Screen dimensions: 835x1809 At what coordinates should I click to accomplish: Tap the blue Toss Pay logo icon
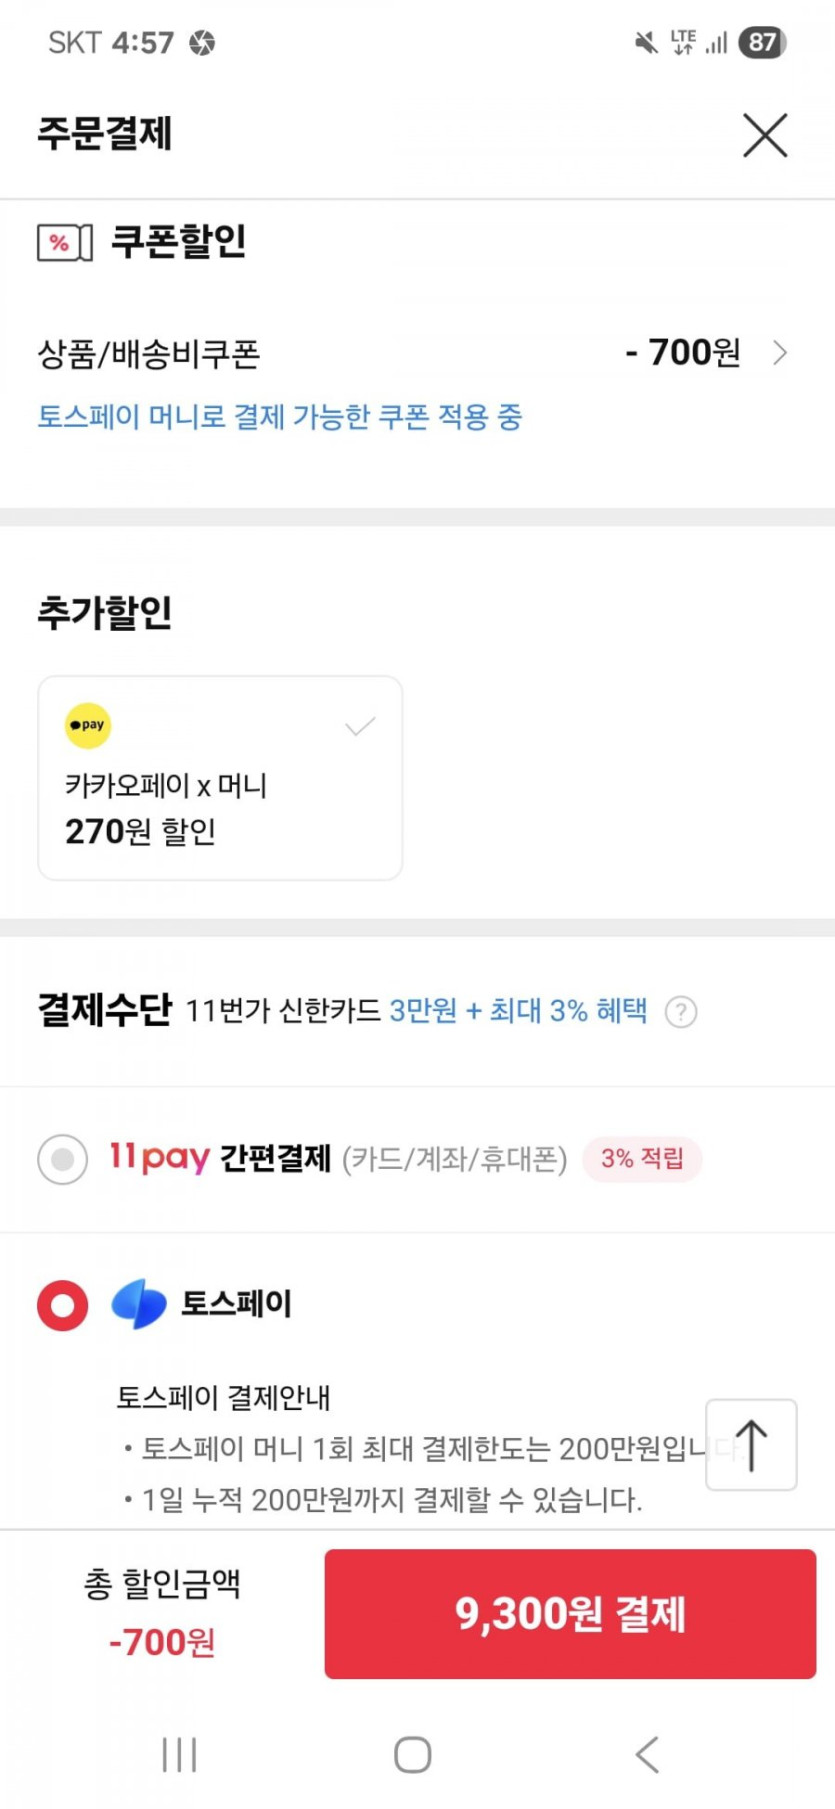point(139,1304)
